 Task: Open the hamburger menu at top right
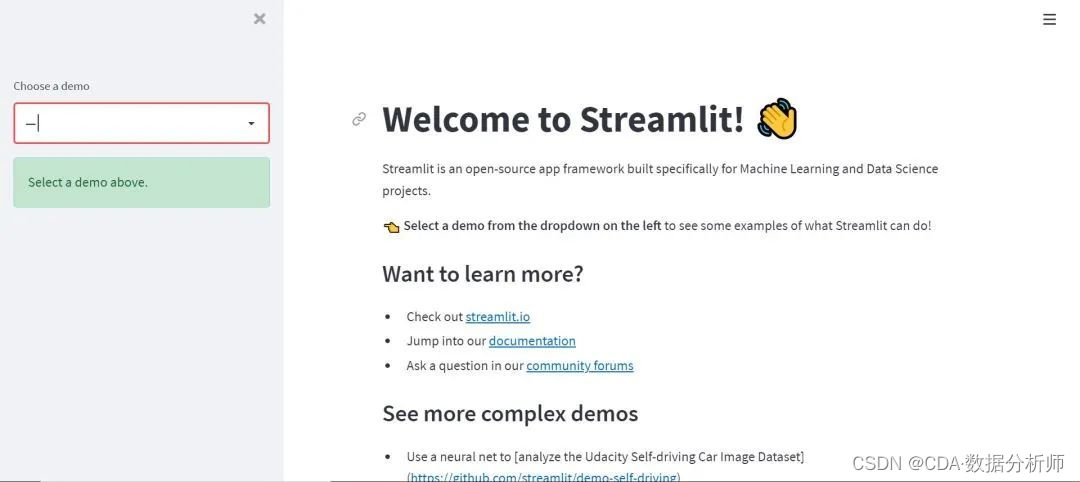[x=1049, y=19]
